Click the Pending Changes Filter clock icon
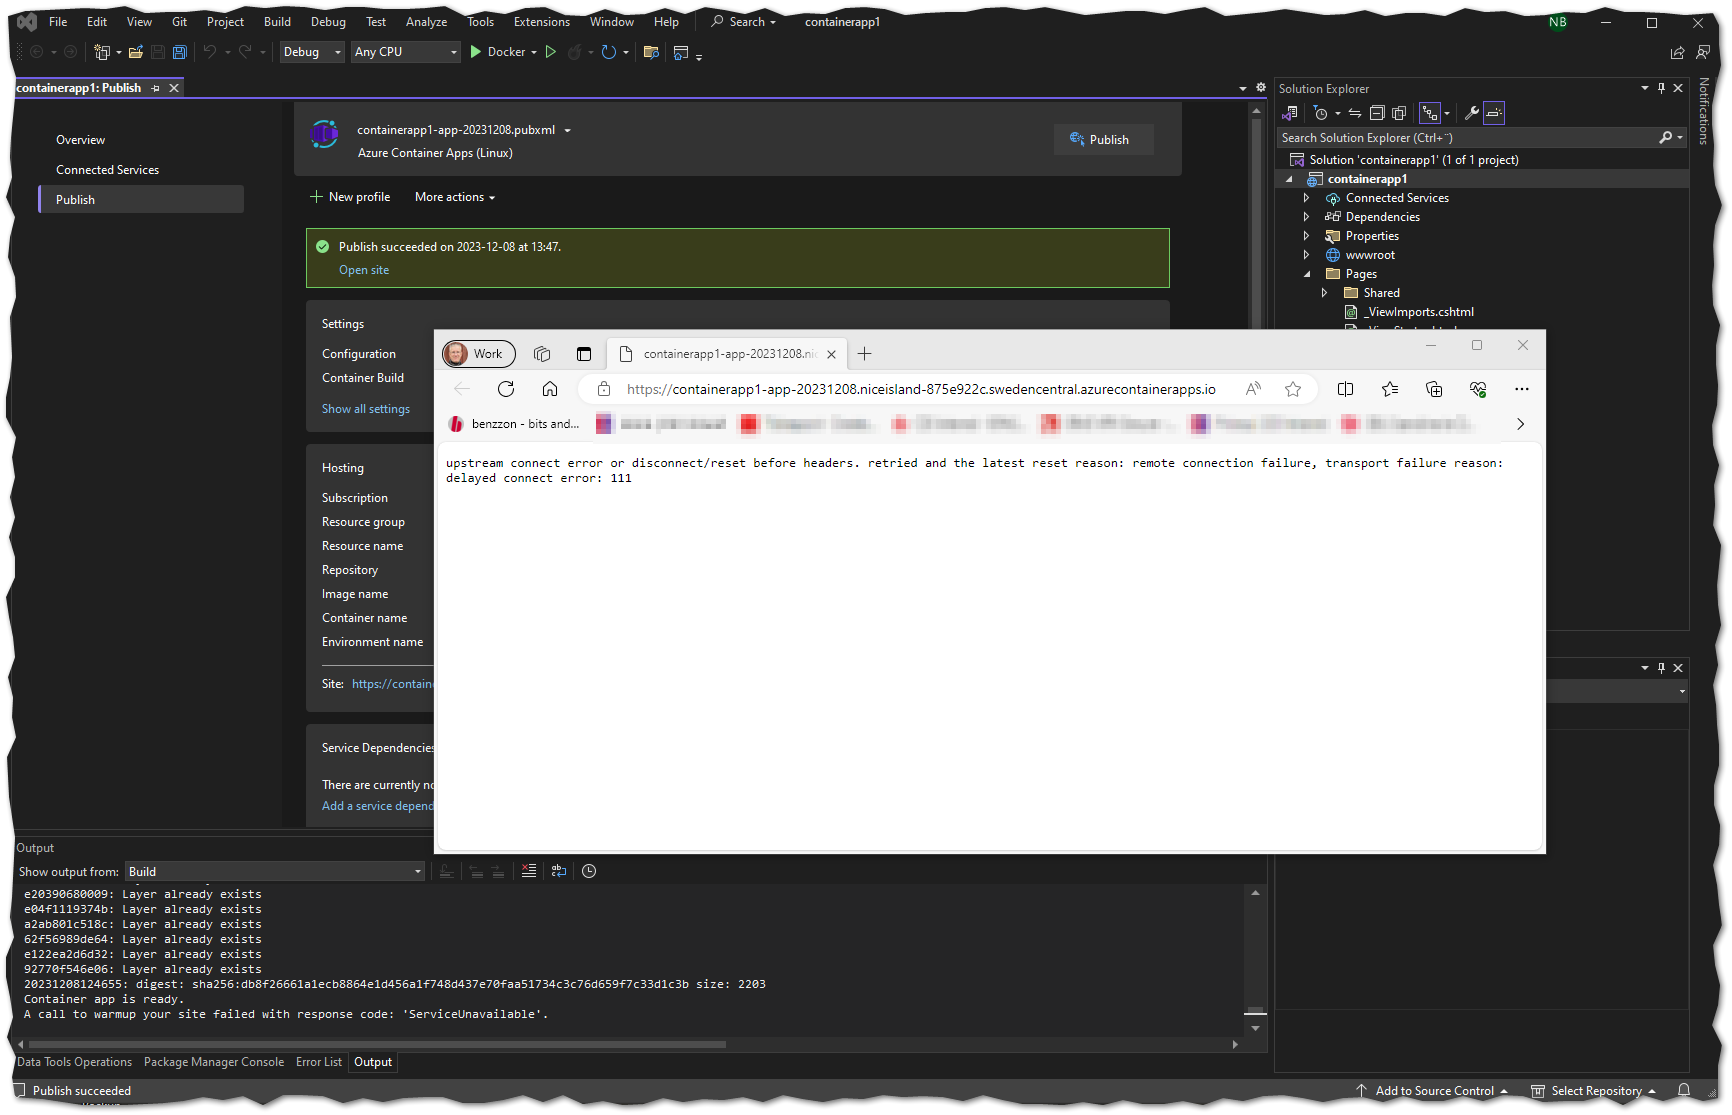Image resolution: width=1732 pixels, height=1115 pixels. 1320,113
